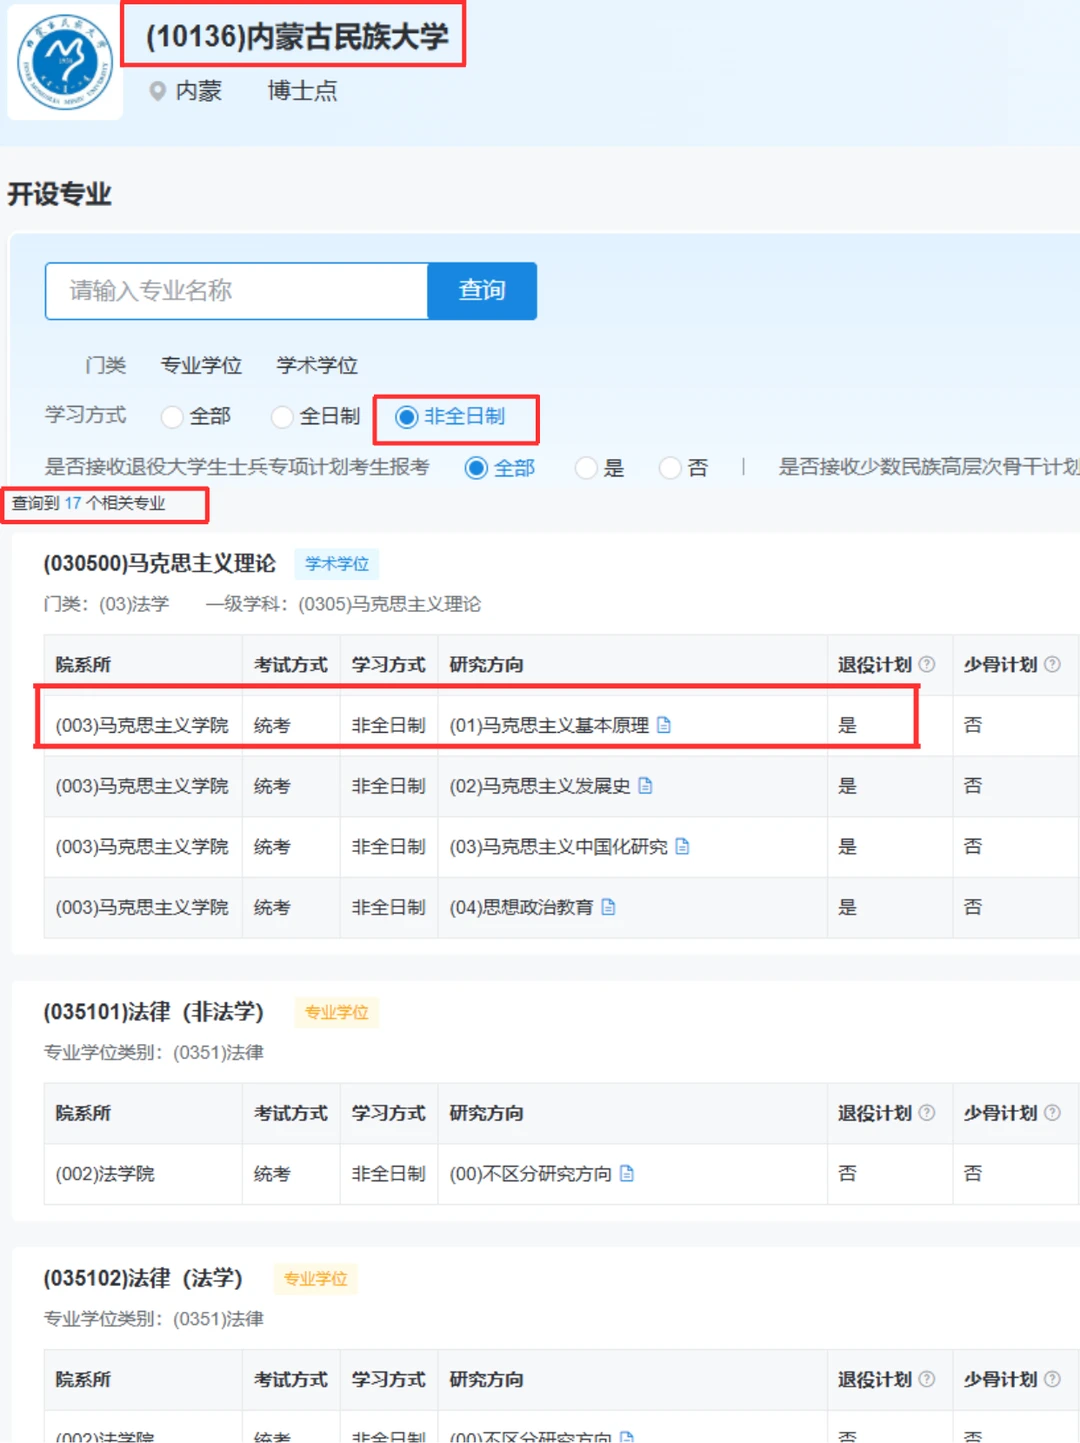Switch to the 学术学位 filter tab
This screenshot has width=1080, height=1443.
tap(317, 365)
